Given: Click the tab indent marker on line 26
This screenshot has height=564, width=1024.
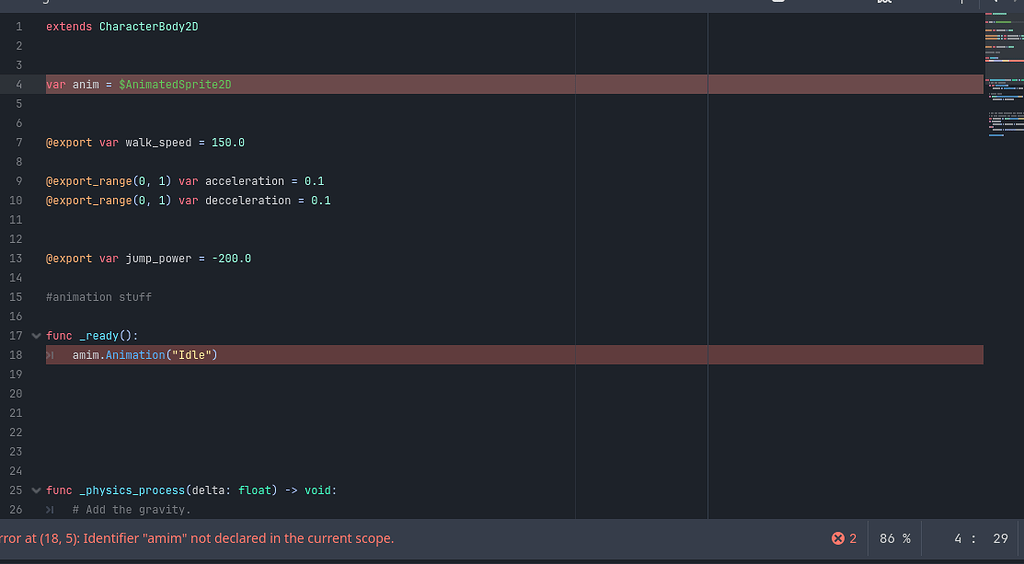Looking at the screenshot, I should [50, 510].
